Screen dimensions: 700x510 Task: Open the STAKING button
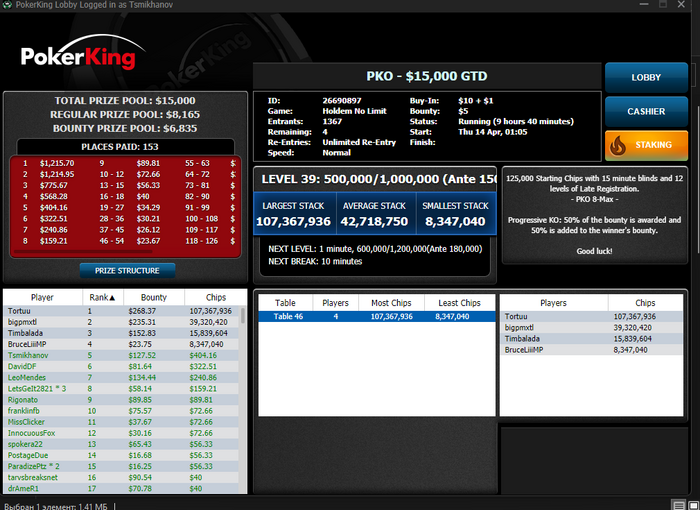(646, 145)
